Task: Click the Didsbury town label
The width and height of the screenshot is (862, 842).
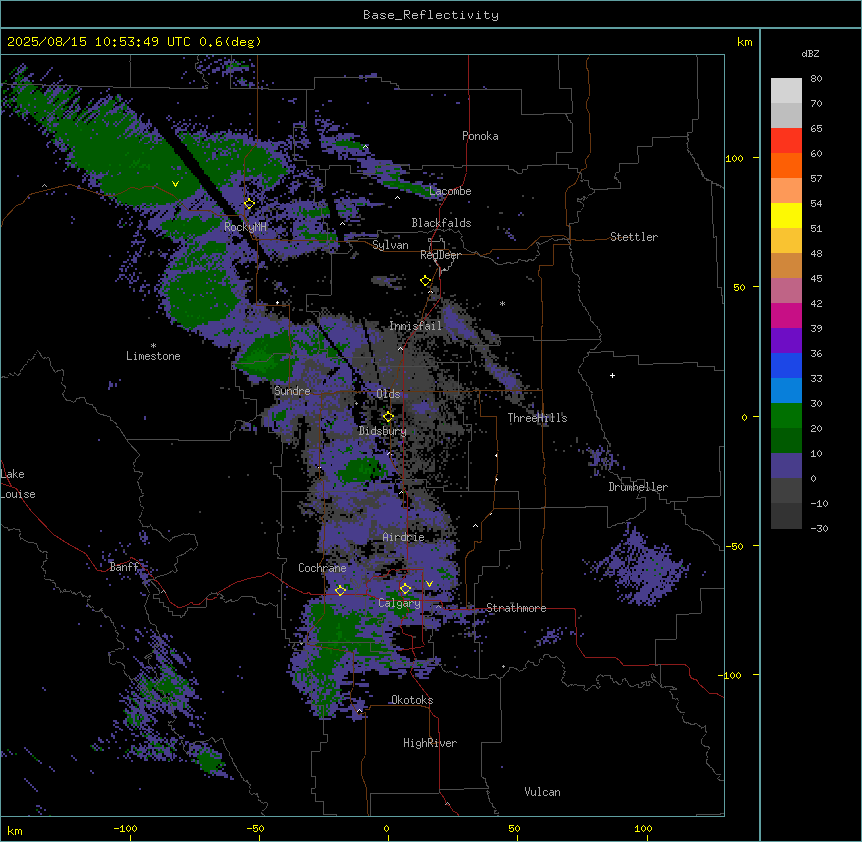Action: [x=383, y=431]
